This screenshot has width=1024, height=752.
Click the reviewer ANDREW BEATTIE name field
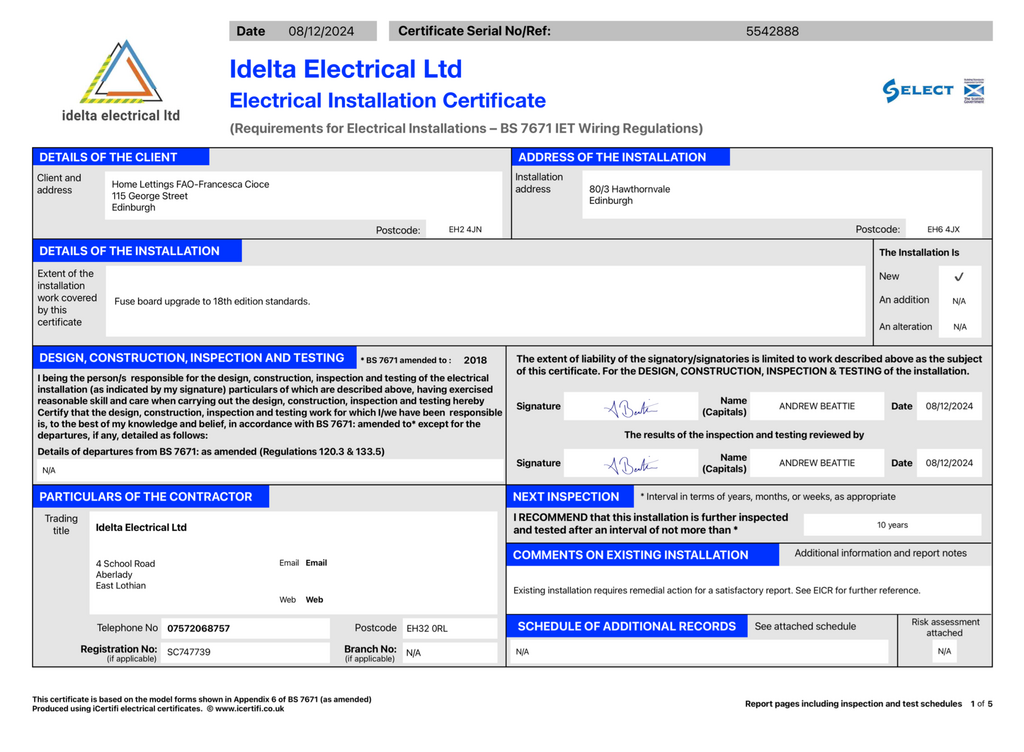[x=816, y=463]
